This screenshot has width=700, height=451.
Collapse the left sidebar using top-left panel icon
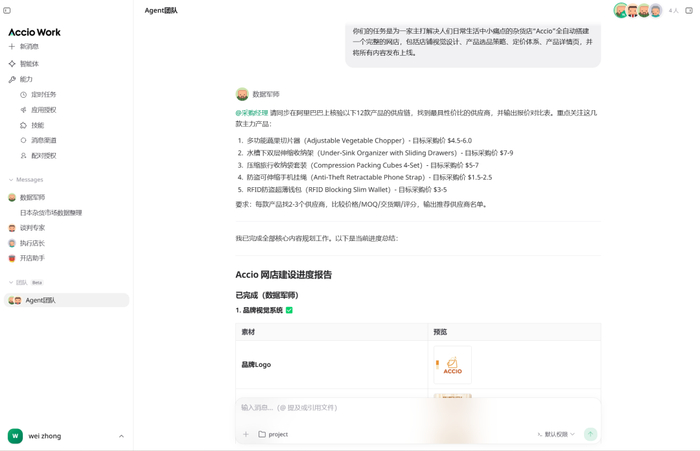7,10
